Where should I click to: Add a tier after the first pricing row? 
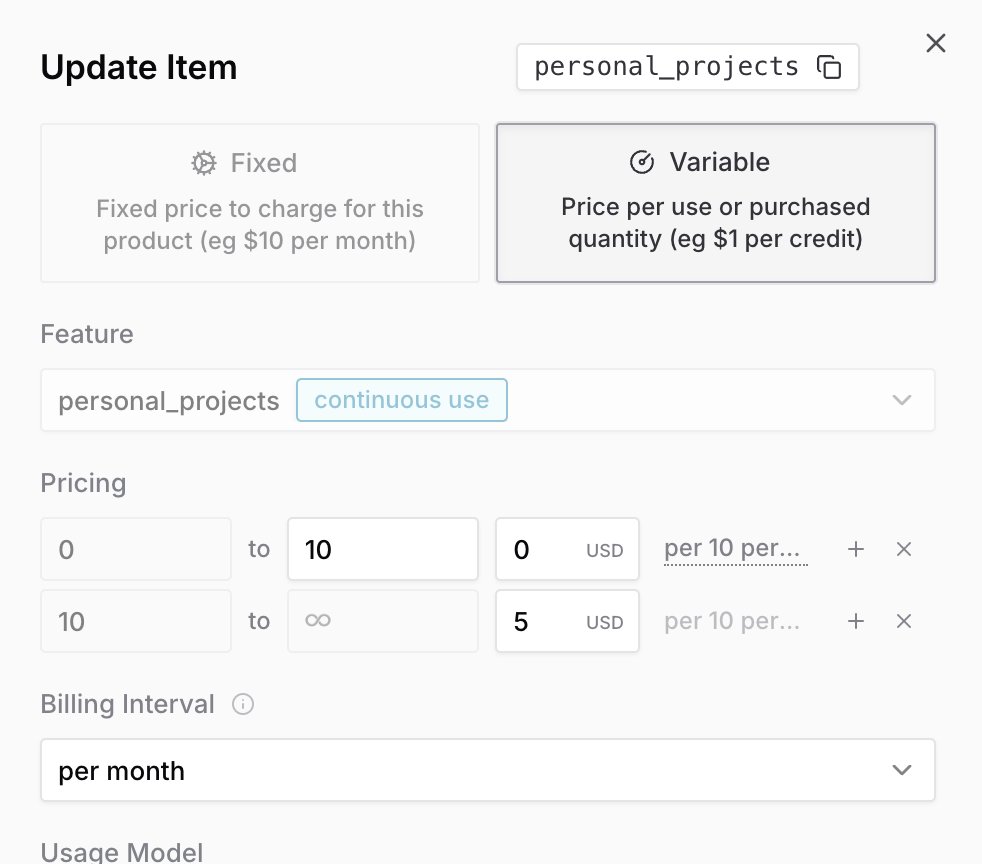(x=856, y=549)
